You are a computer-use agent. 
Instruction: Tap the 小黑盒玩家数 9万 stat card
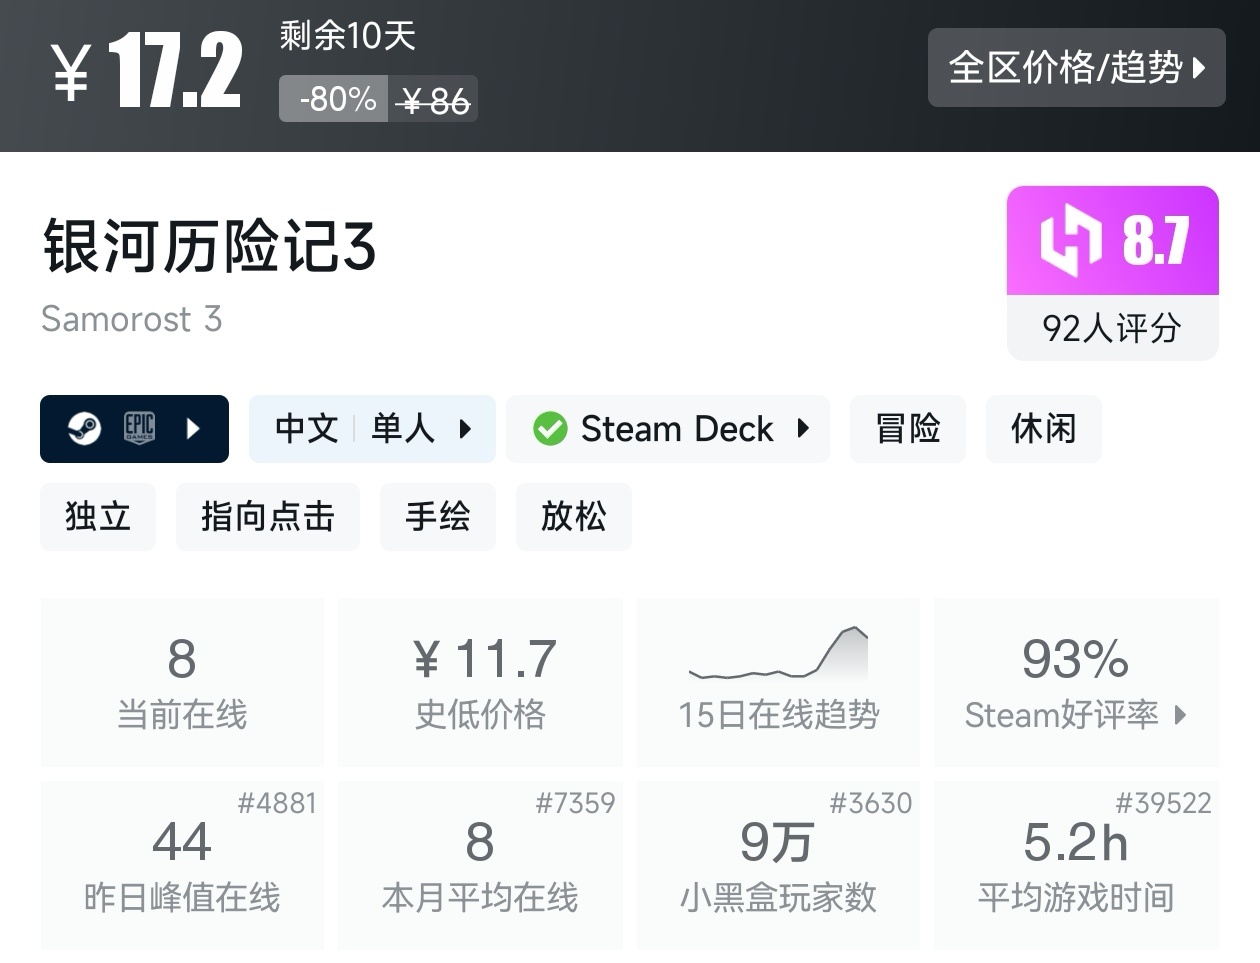tap(778, 866)
